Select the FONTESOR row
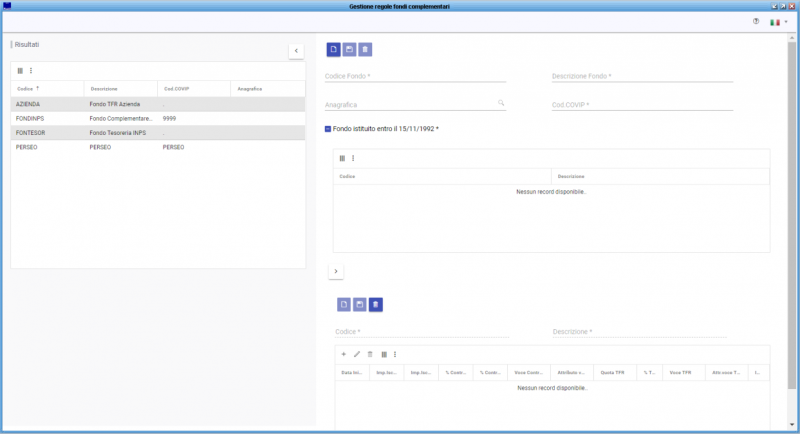800x434 pixels. pos(158,133)
